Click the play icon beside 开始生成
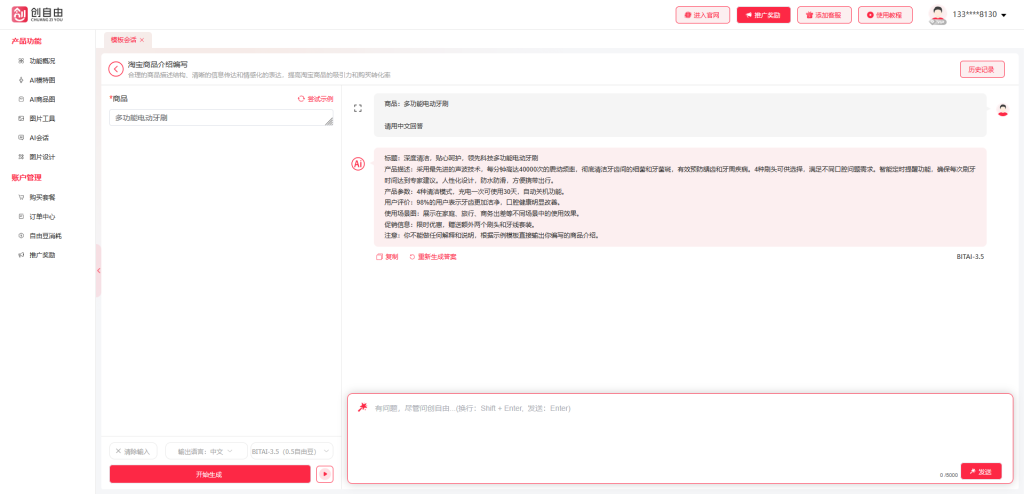Image resolution: width=1024 pixels, height=494 pixels. click(x=324, y=474)
